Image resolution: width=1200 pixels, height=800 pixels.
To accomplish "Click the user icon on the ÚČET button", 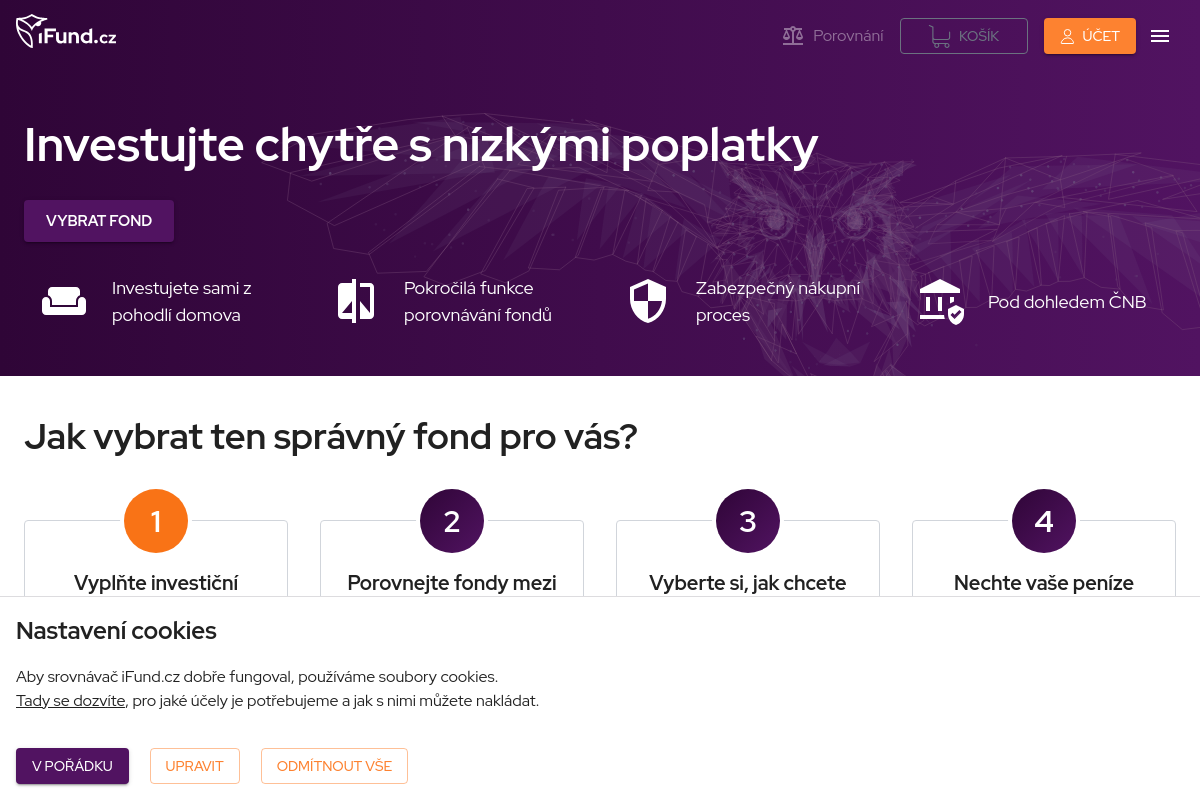I will coord(1068,36).
